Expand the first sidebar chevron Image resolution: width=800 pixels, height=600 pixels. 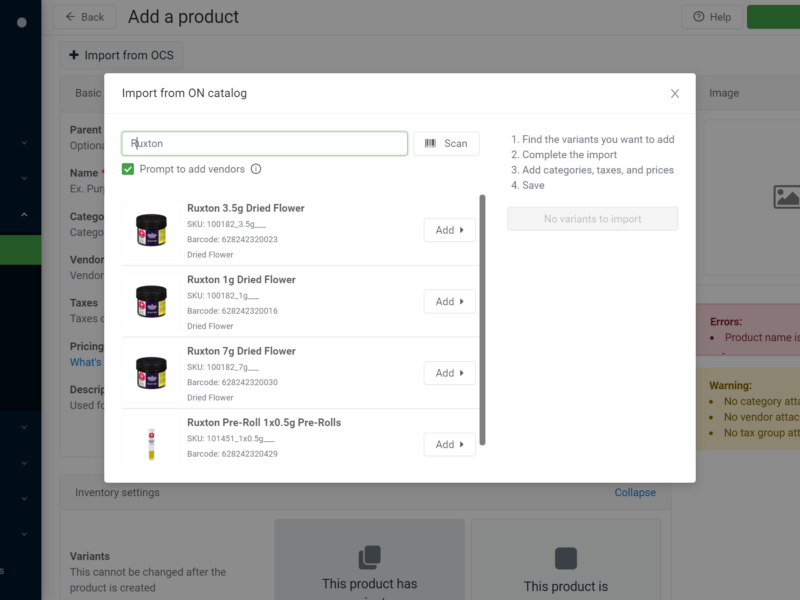(24, 143)
